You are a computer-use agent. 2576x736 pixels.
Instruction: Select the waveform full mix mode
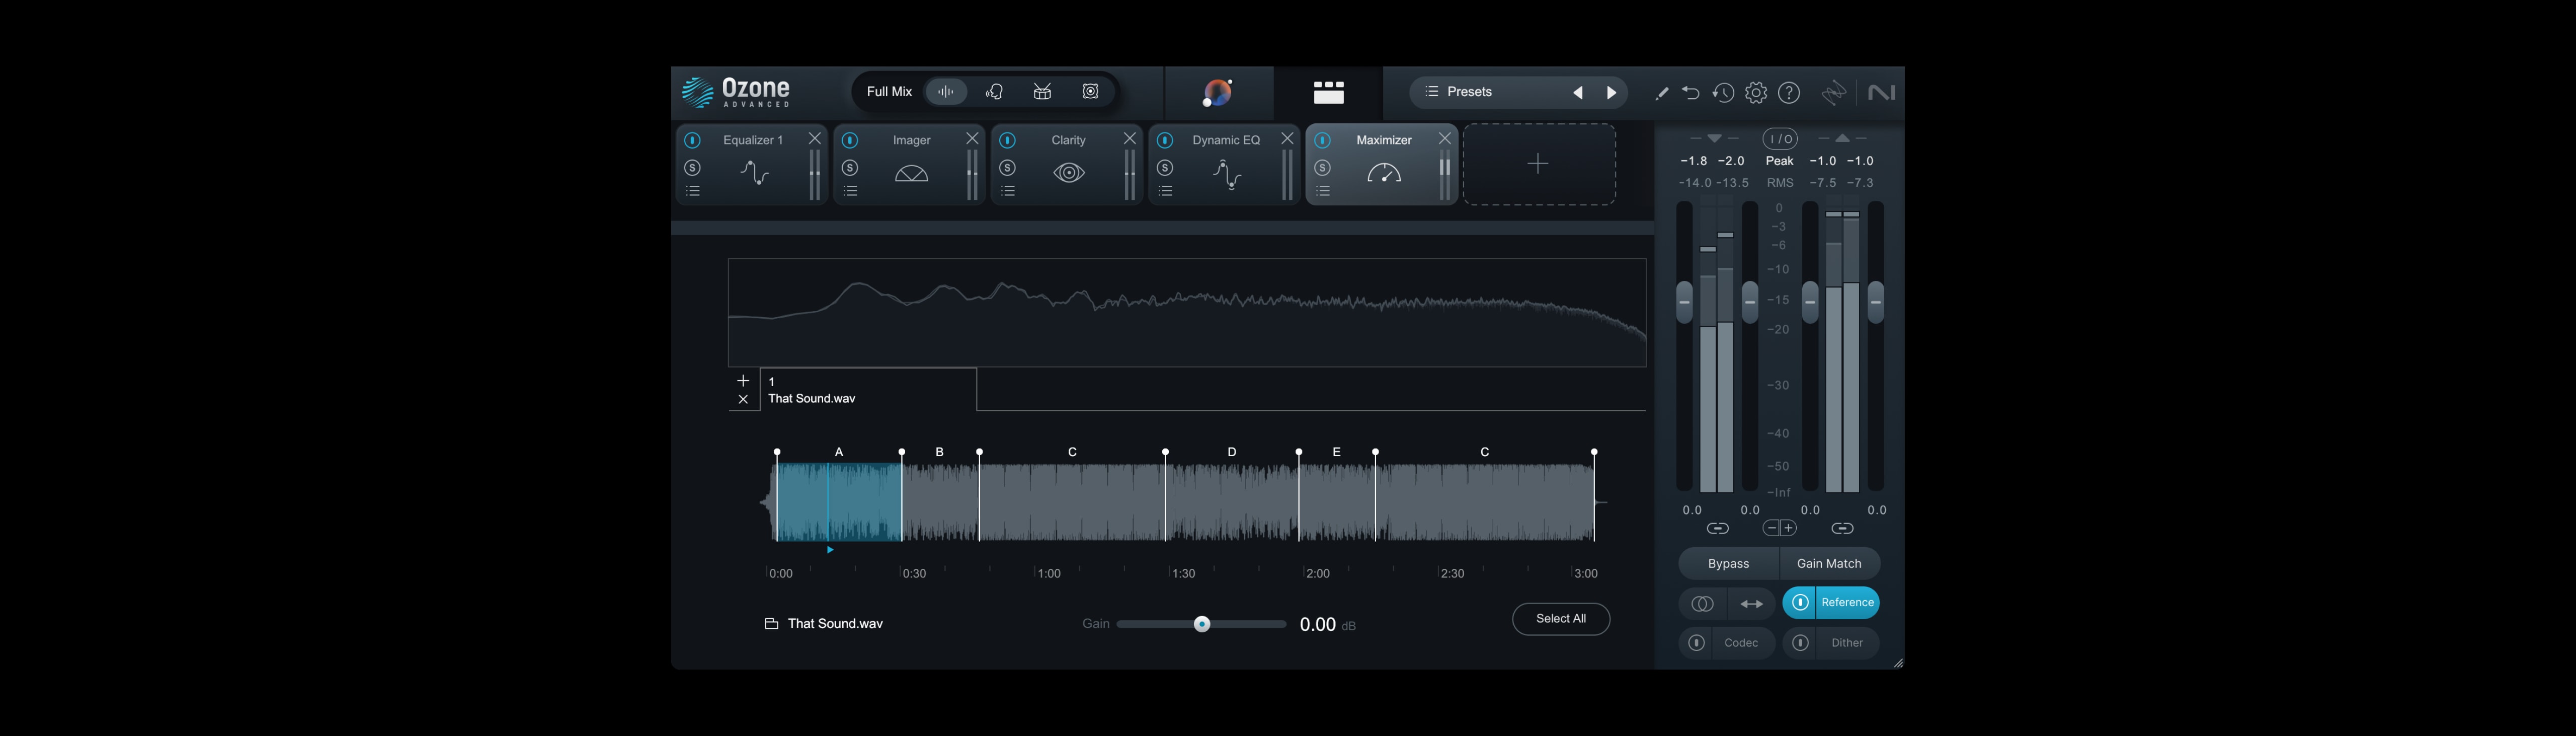(x=946, y=92)
